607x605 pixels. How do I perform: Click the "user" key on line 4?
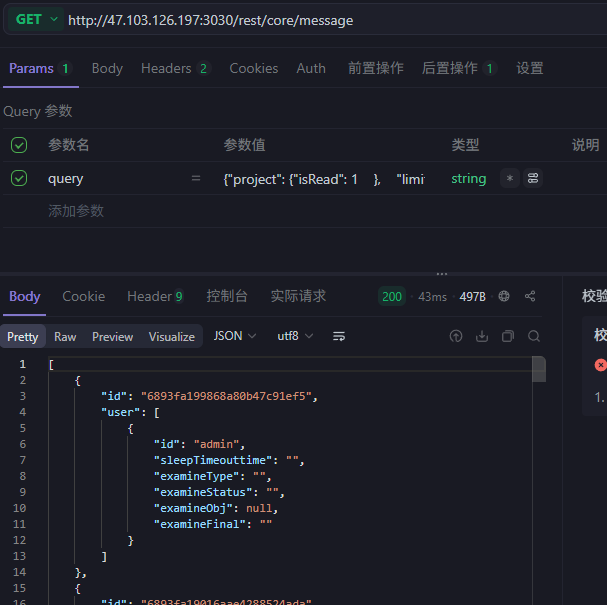click(x=120, y=412)
